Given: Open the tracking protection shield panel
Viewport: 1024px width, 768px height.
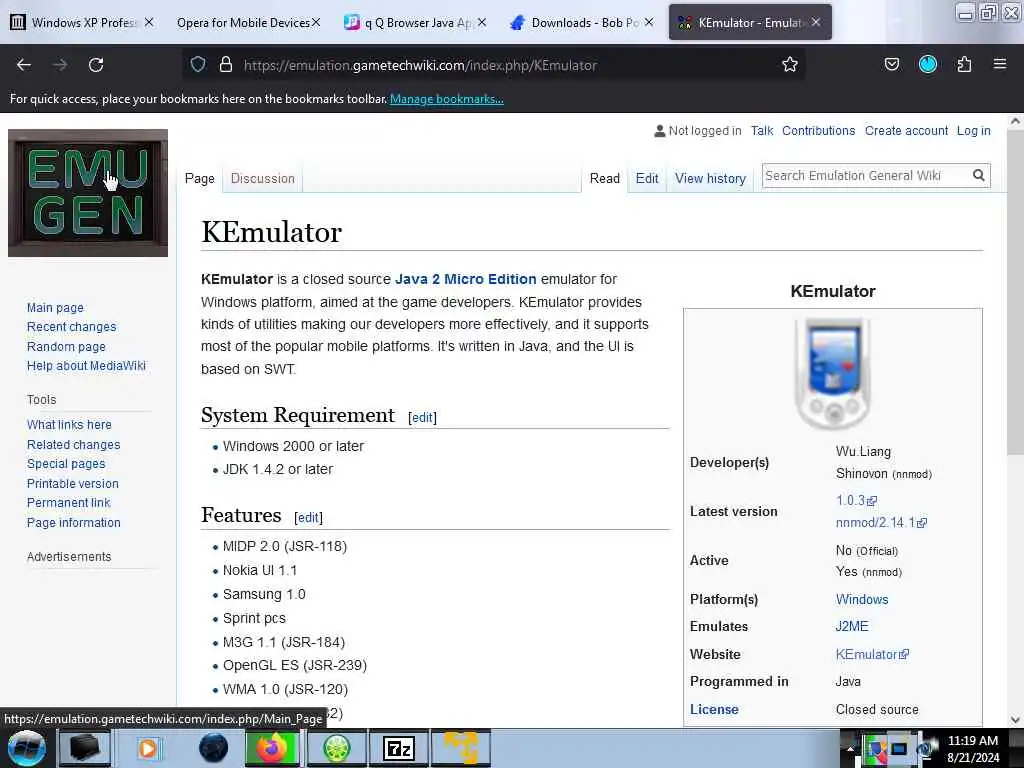Looking at the screenshot, I should click(x=198, y=65).
